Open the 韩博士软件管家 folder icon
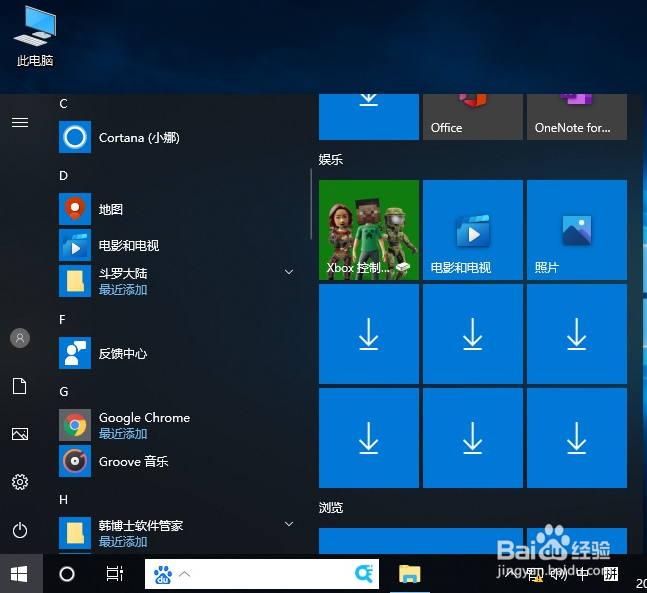Screen dimensions: 647x593 click(x=75, y=533)
